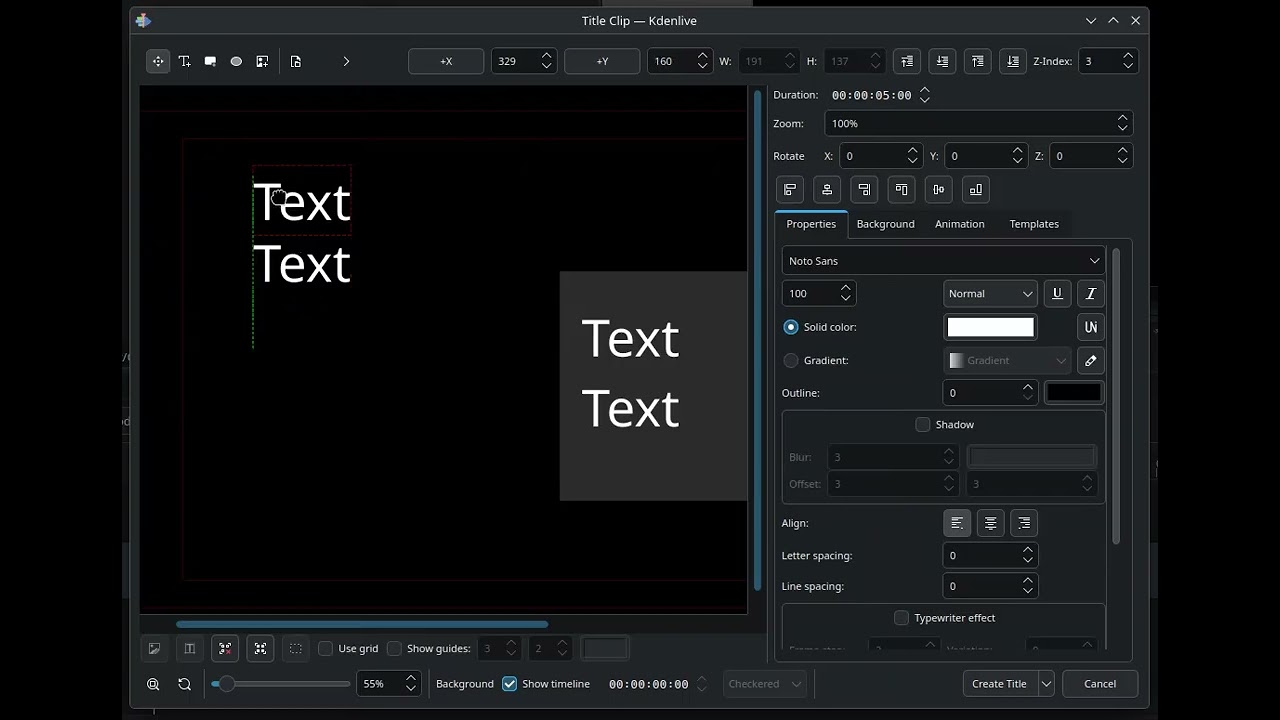Open the Noto Sans font dropdown
1280x720 pixels.
pos(943,261)
